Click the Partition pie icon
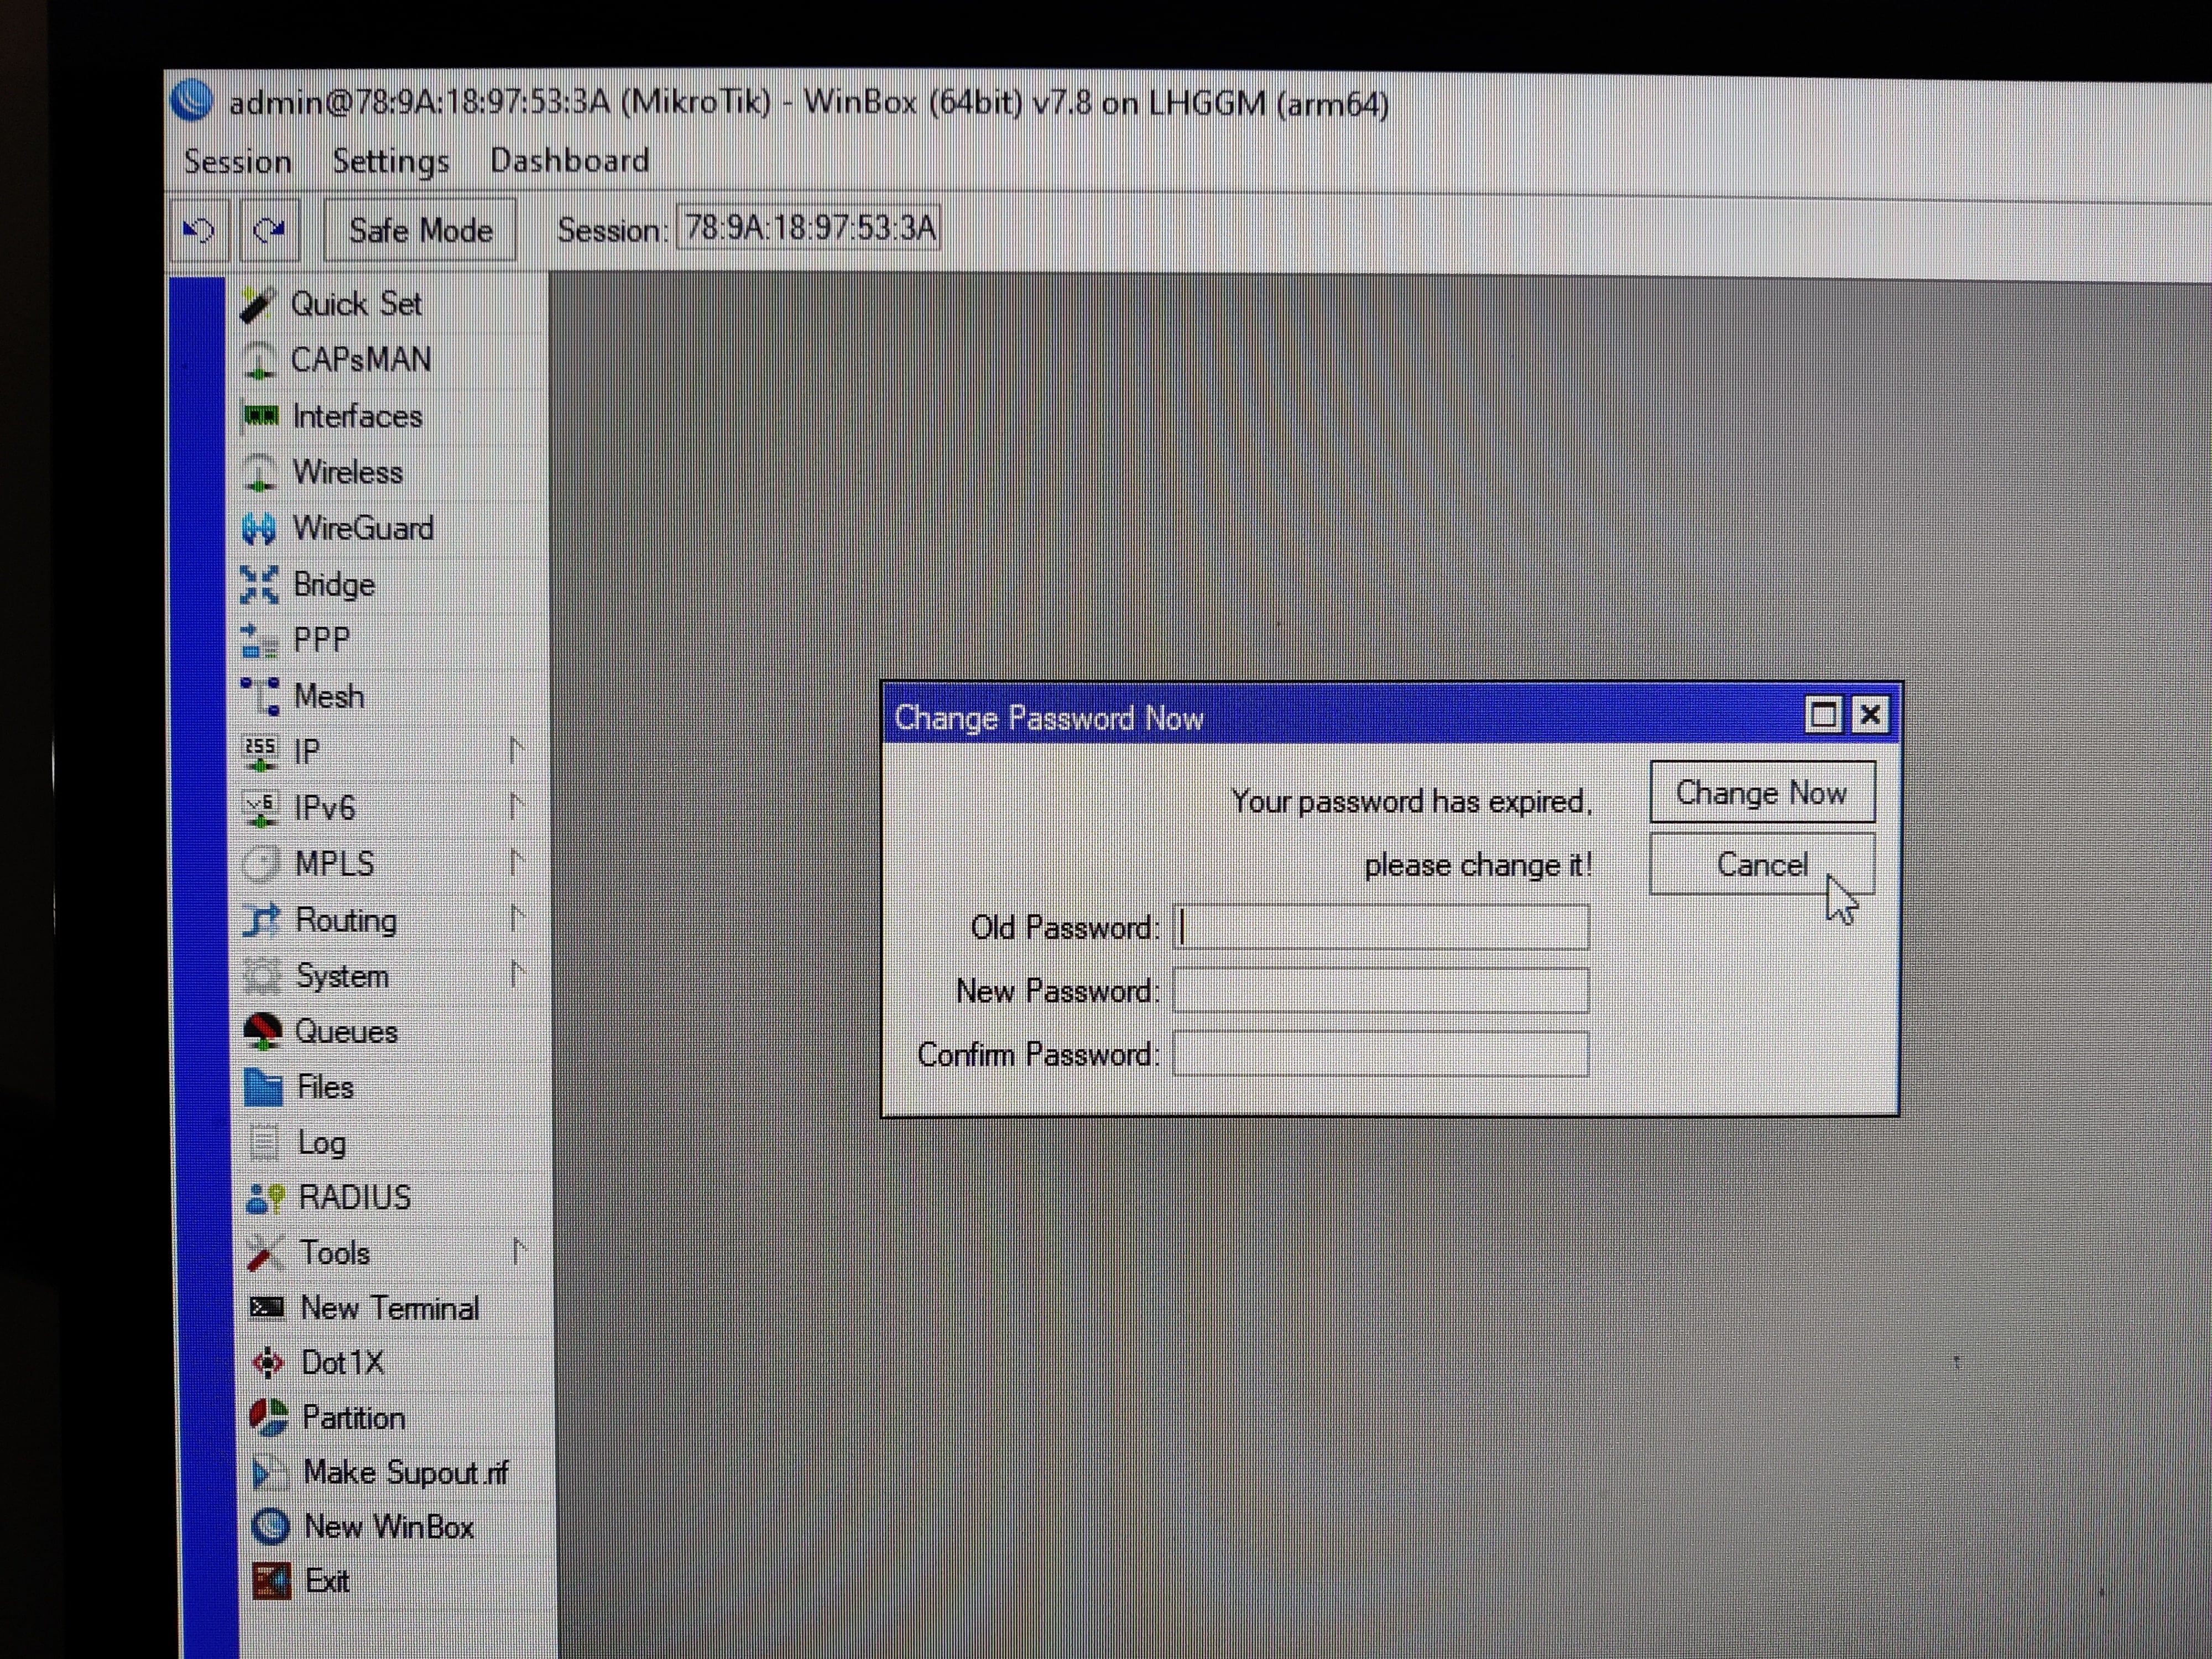Image resolution: width=2212 pixels, height=1659 pixels. (x=268, y=1417)
